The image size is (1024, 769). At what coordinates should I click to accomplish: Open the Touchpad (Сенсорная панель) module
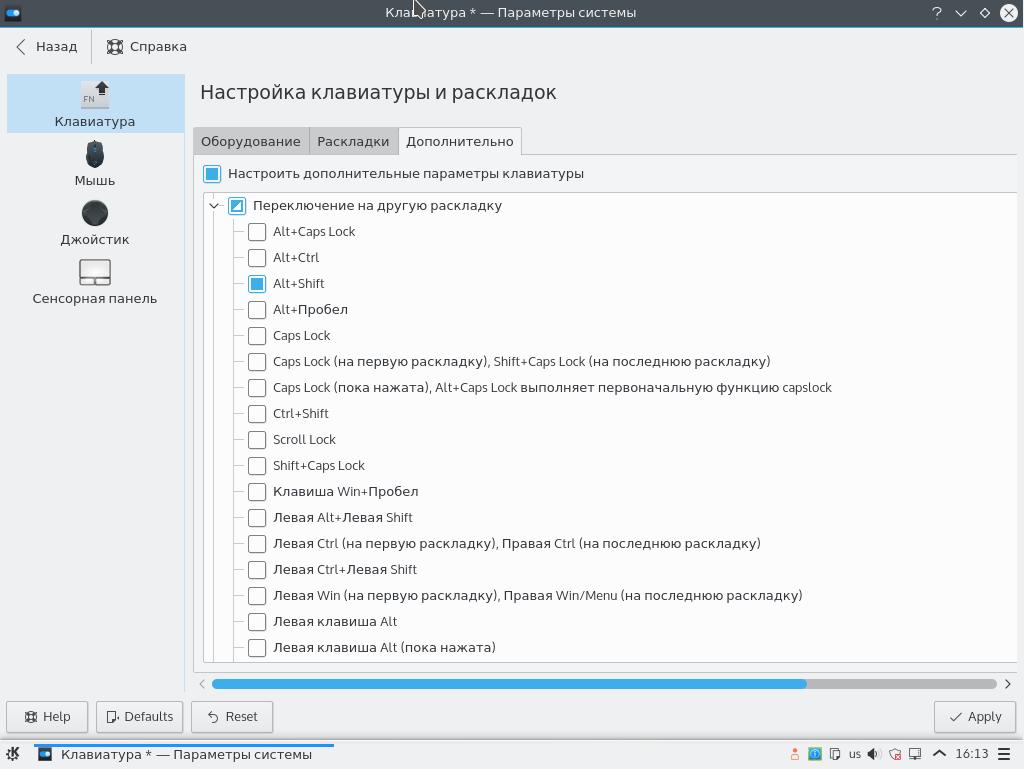[x=95, y=281]
